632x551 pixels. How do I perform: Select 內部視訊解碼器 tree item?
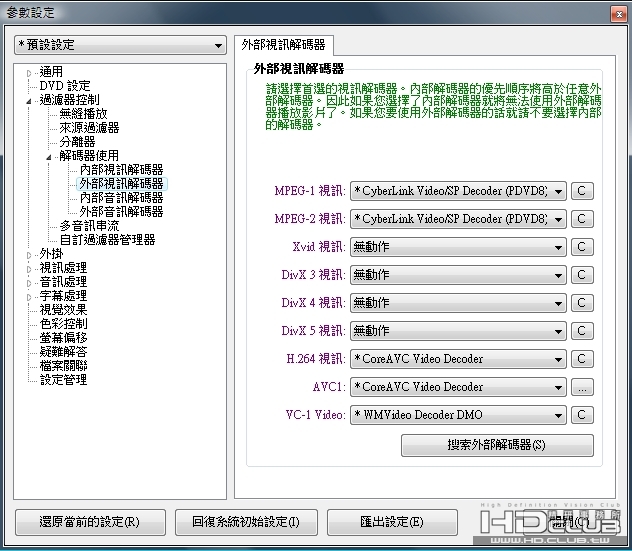pos(121,170)
